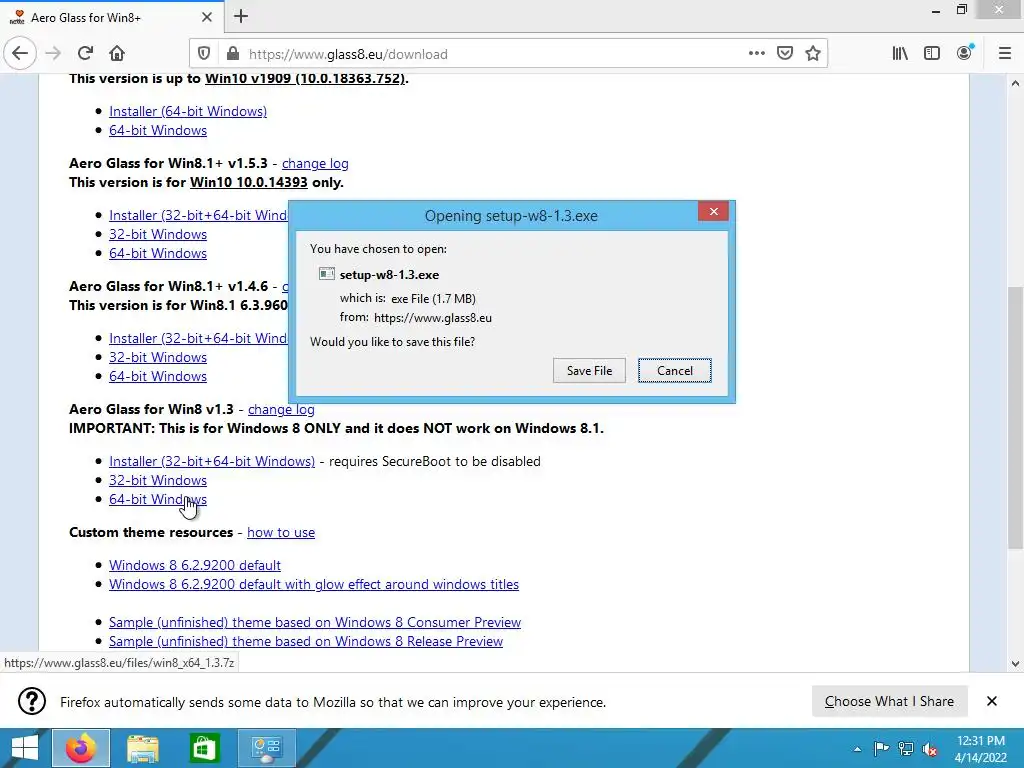This screenshot has height=768, width=1024.
Task: Click Firefox icon in taskbar
Action: click(x=81, y=748)
